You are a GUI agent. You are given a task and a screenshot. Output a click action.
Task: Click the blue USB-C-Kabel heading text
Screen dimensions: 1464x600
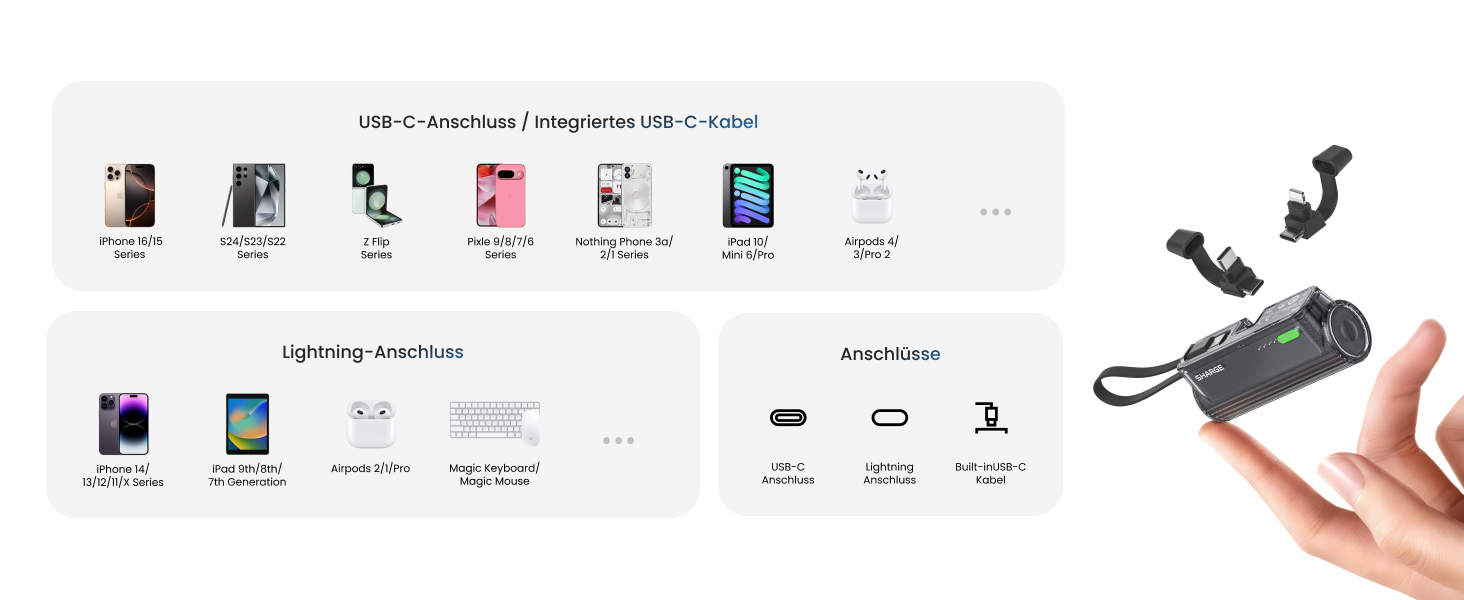click(699, 122)
